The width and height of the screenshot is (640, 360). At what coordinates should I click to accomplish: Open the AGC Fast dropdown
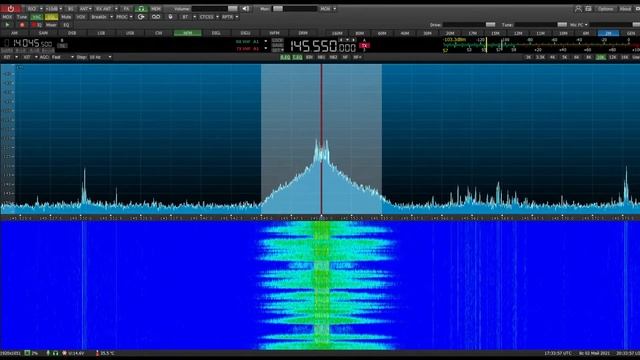pos(62,57)
